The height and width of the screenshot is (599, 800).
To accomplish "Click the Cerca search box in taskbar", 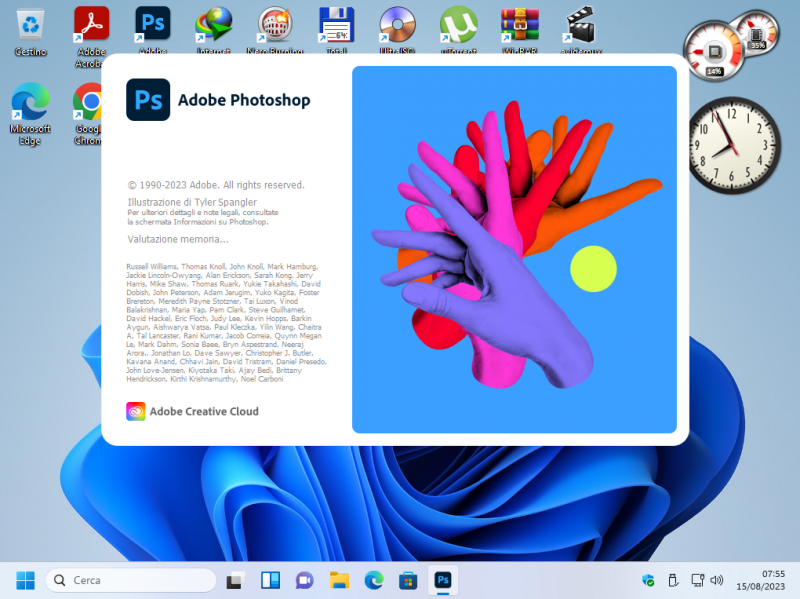I will click(130, 580).
